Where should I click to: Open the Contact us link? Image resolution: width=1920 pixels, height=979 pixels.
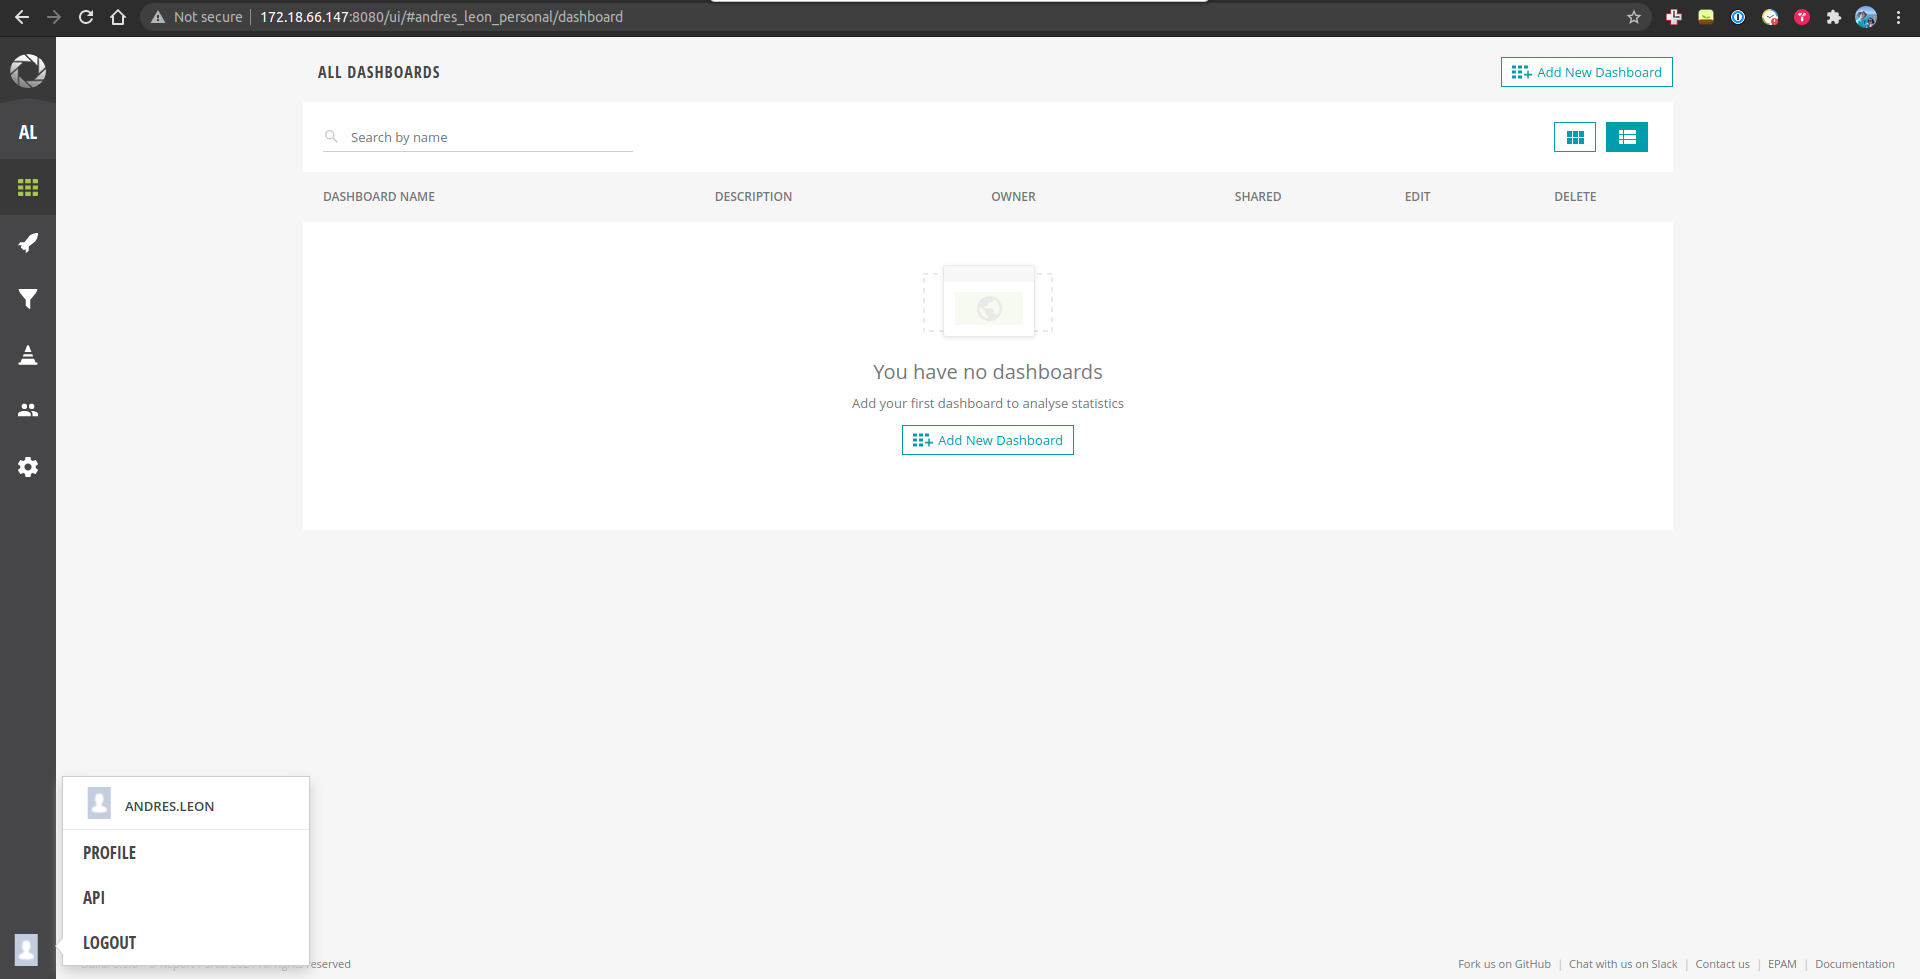point(1723,964)
